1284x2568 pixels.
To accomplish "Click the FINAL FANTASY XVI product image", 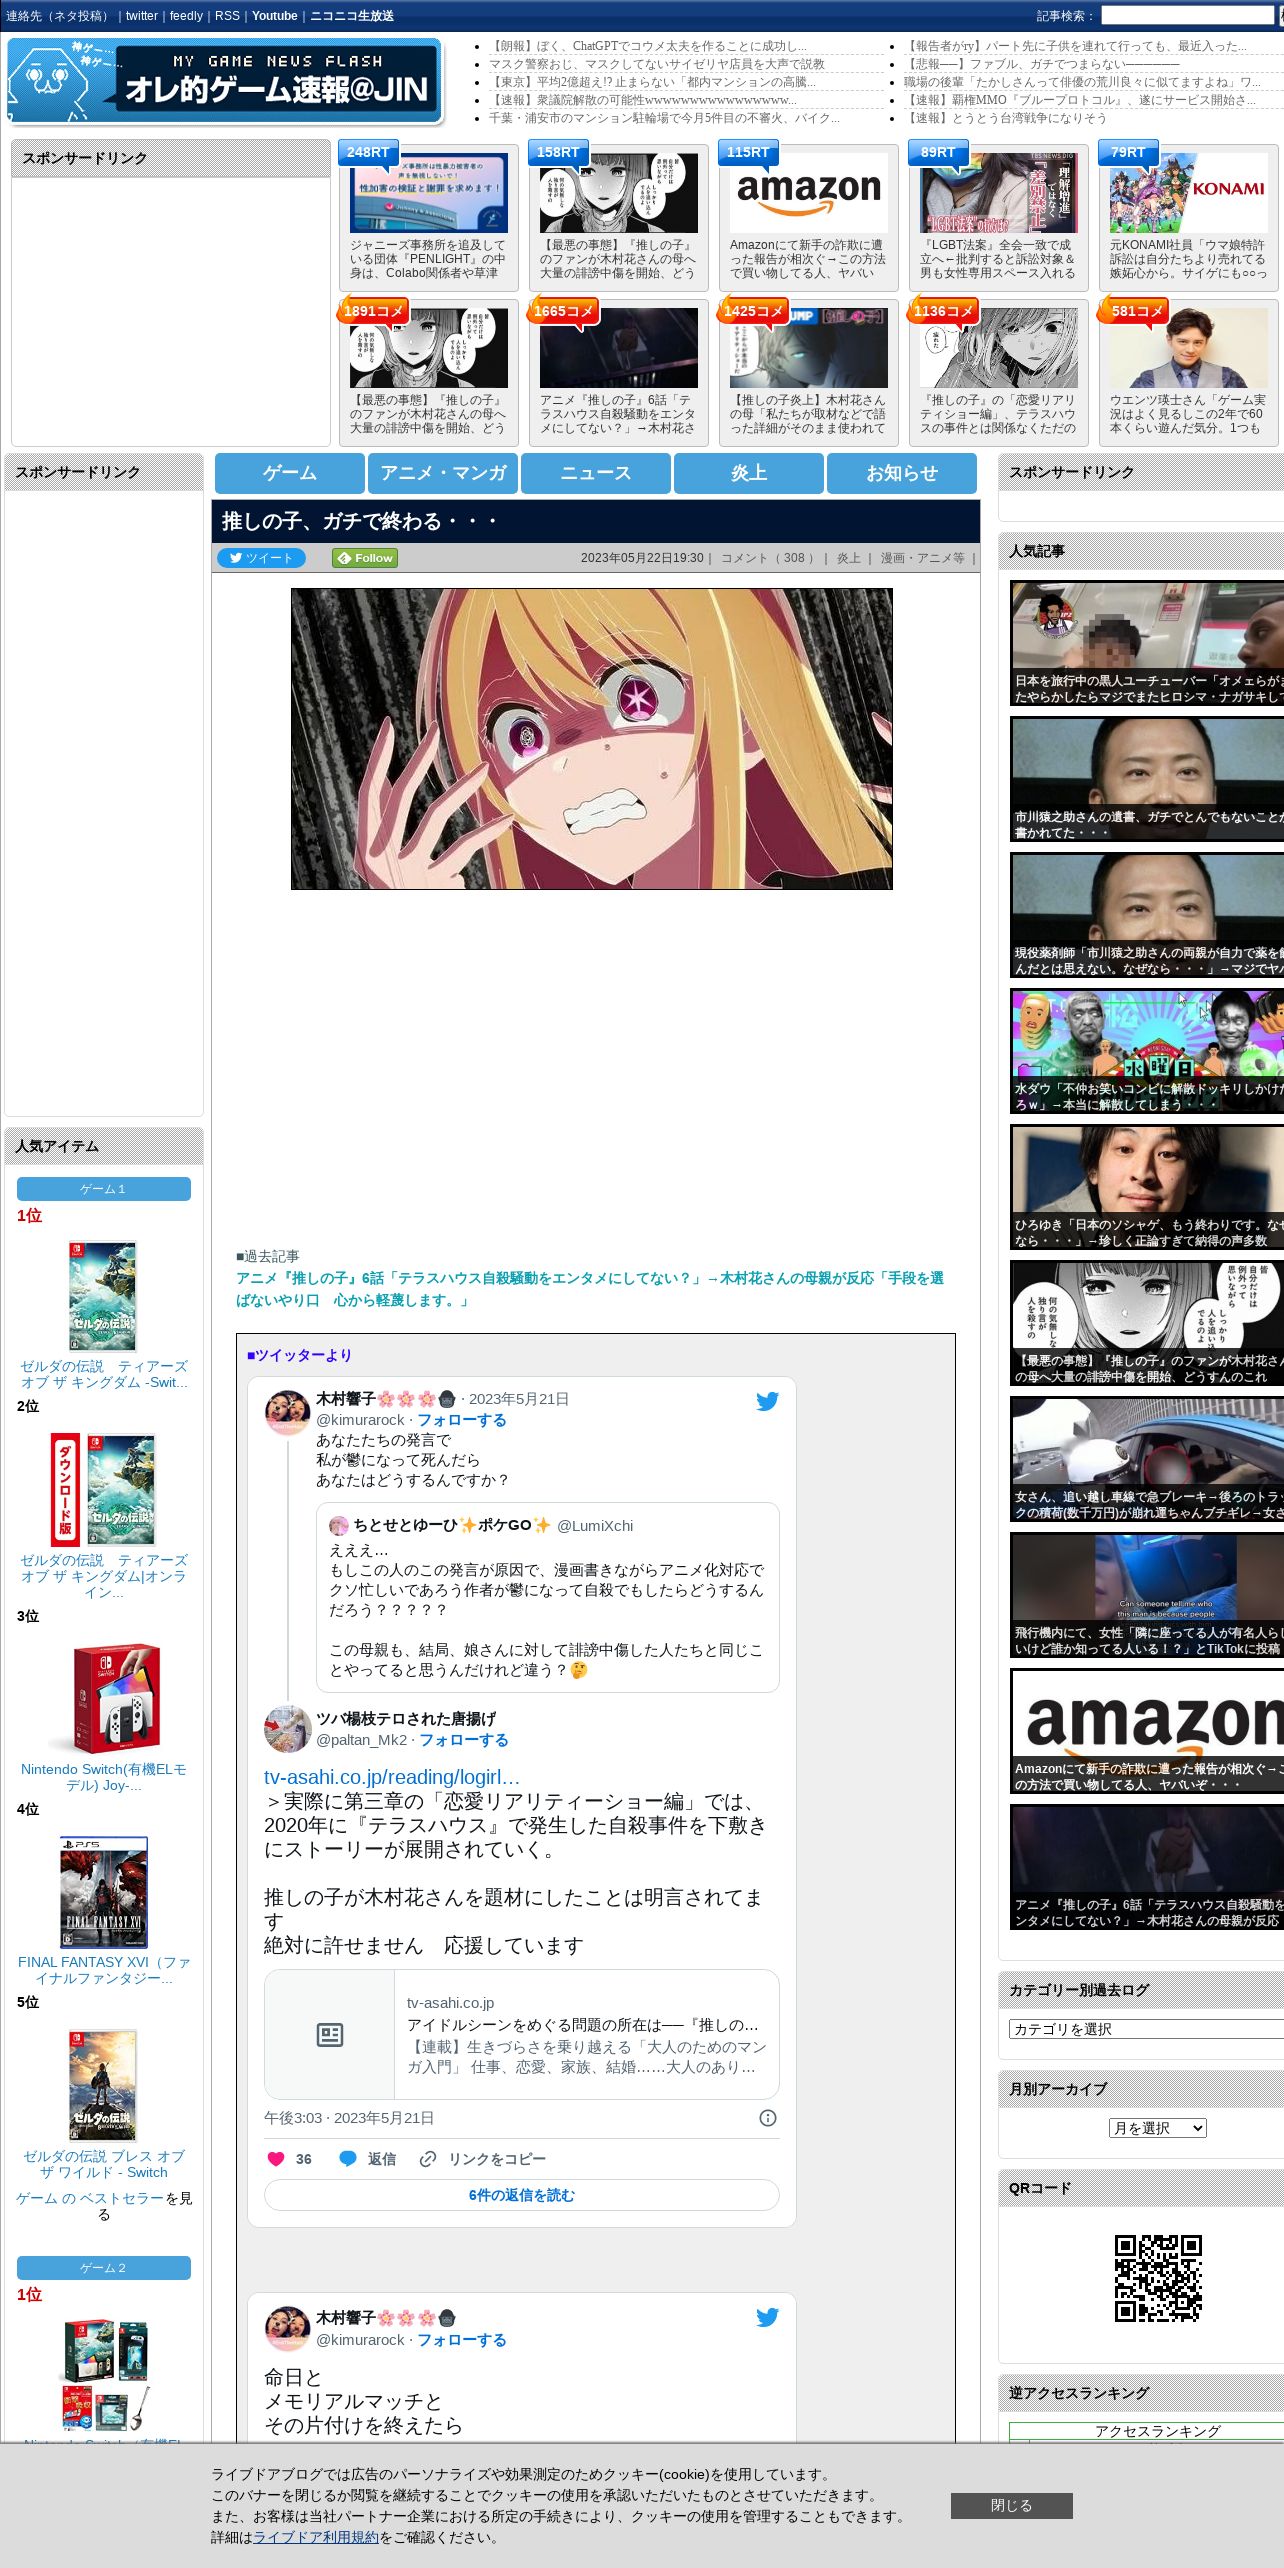I will click(103, 1892).
